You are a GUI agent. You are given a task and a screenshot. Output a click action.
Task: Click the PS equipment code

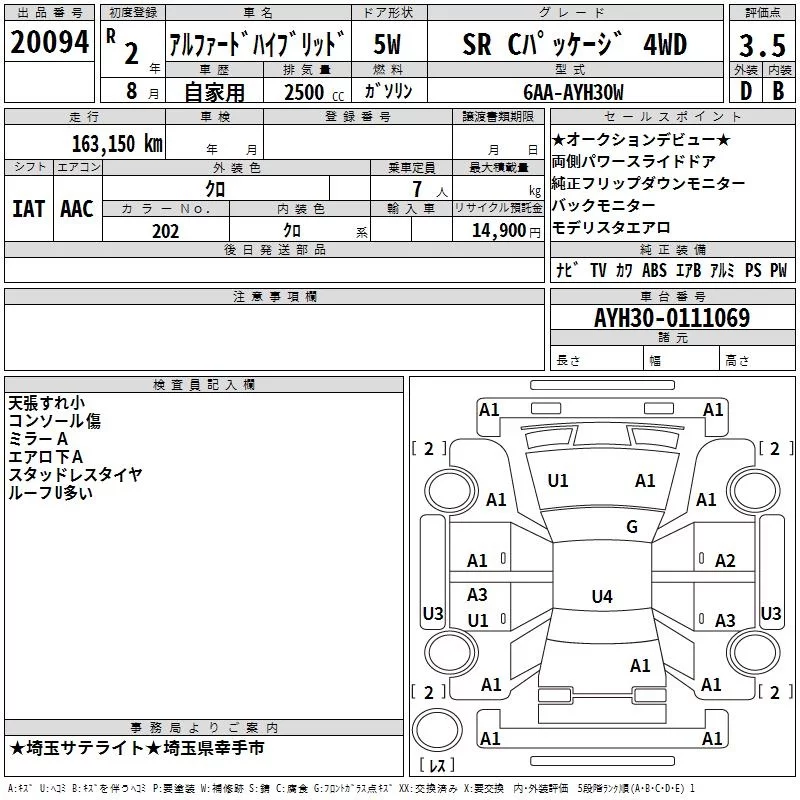point(753,270)
